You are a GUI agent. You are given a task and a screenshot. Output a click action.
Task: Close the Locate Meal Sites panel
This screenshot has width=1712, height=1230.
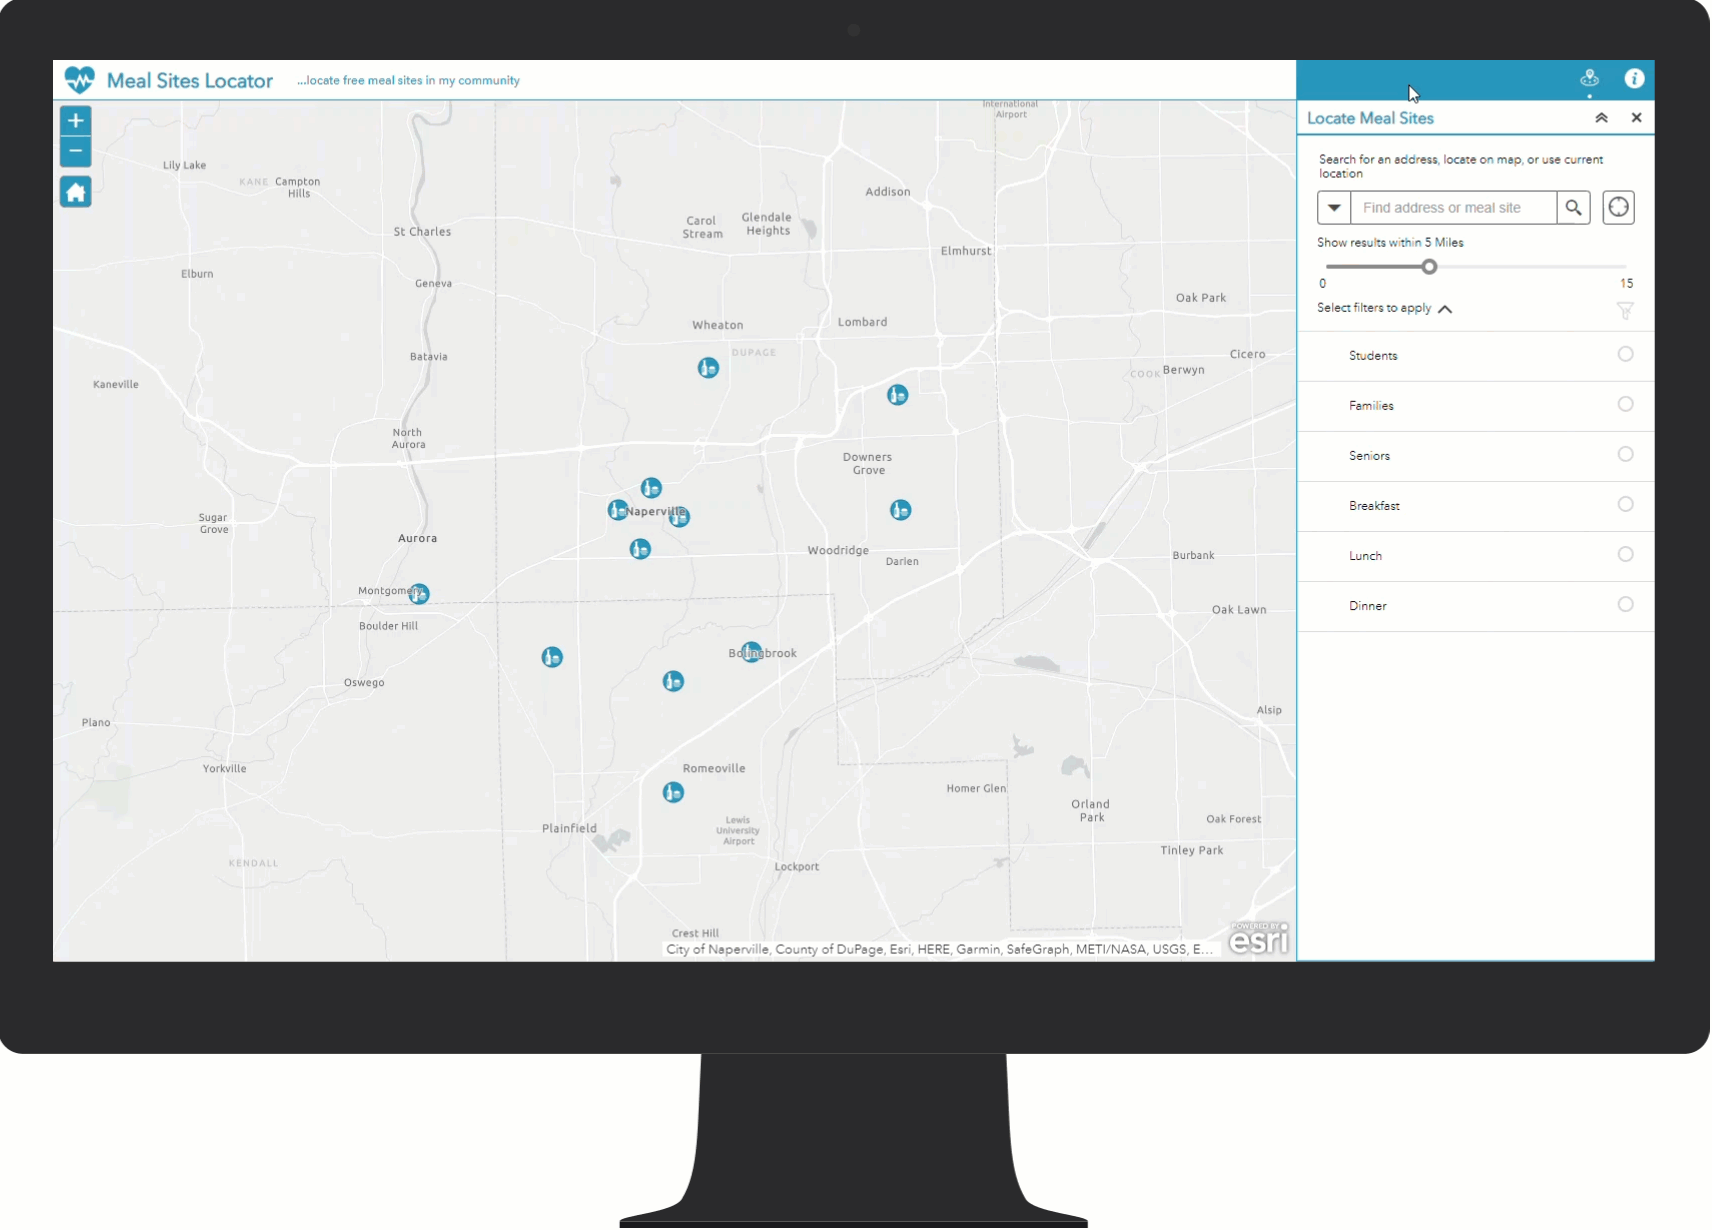[1637, 117]
